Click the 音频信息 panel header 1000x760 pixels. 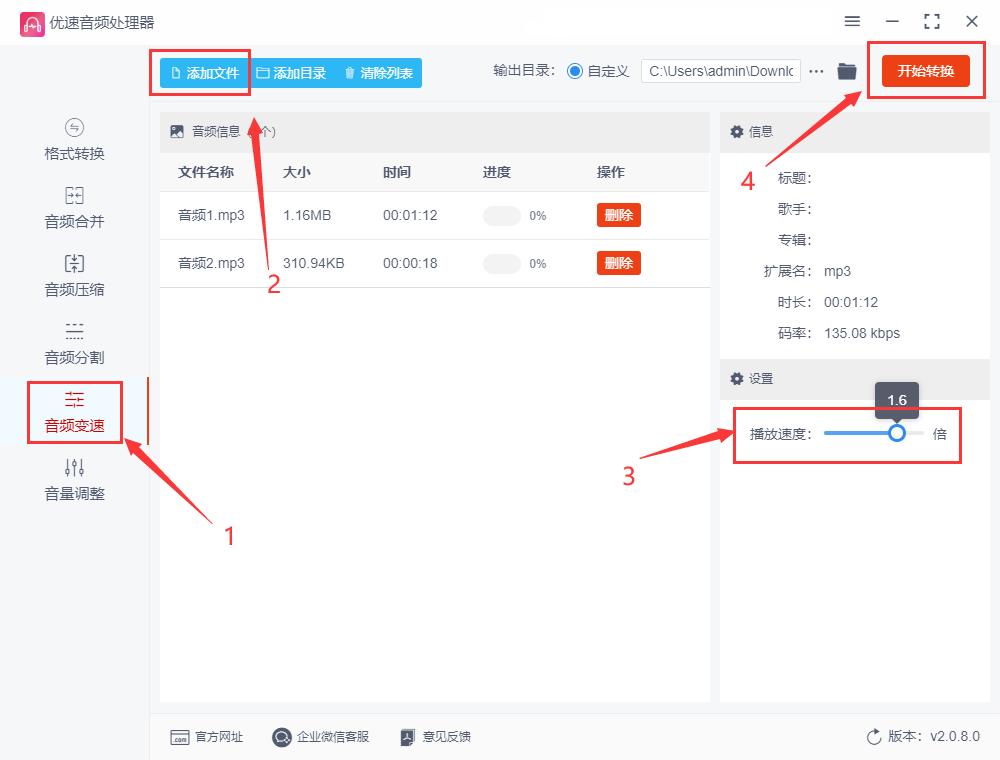coord(205,131)
